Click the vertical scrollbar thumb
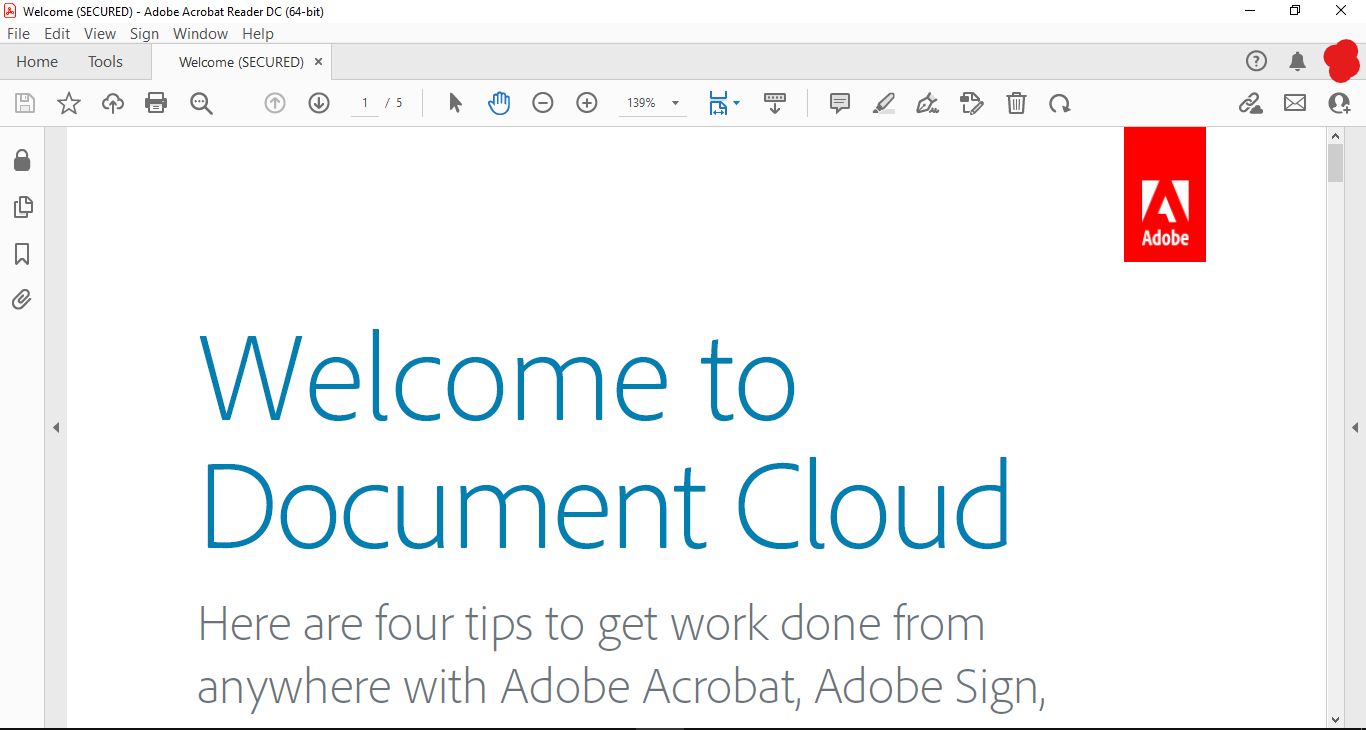 pyautogui.click(x=1336, y=163)
